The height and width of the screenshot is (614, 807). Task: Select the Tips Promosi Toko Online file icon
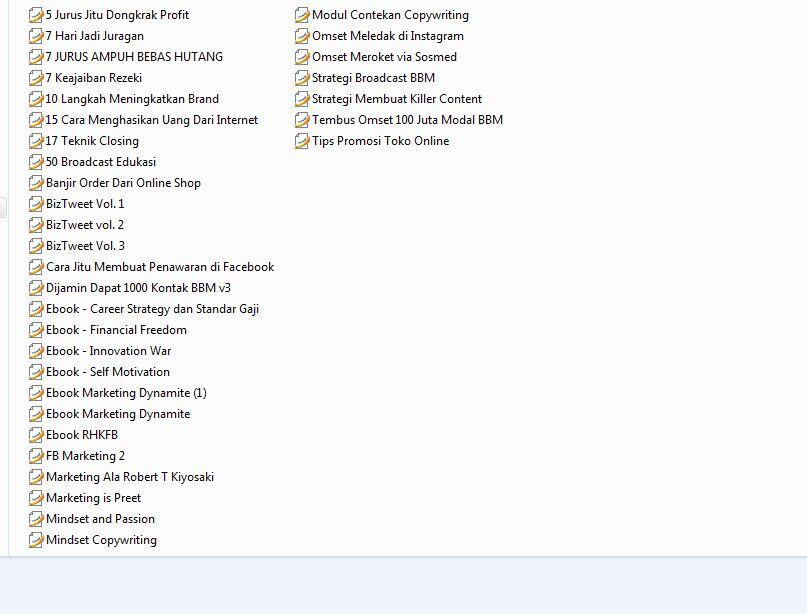302,141
